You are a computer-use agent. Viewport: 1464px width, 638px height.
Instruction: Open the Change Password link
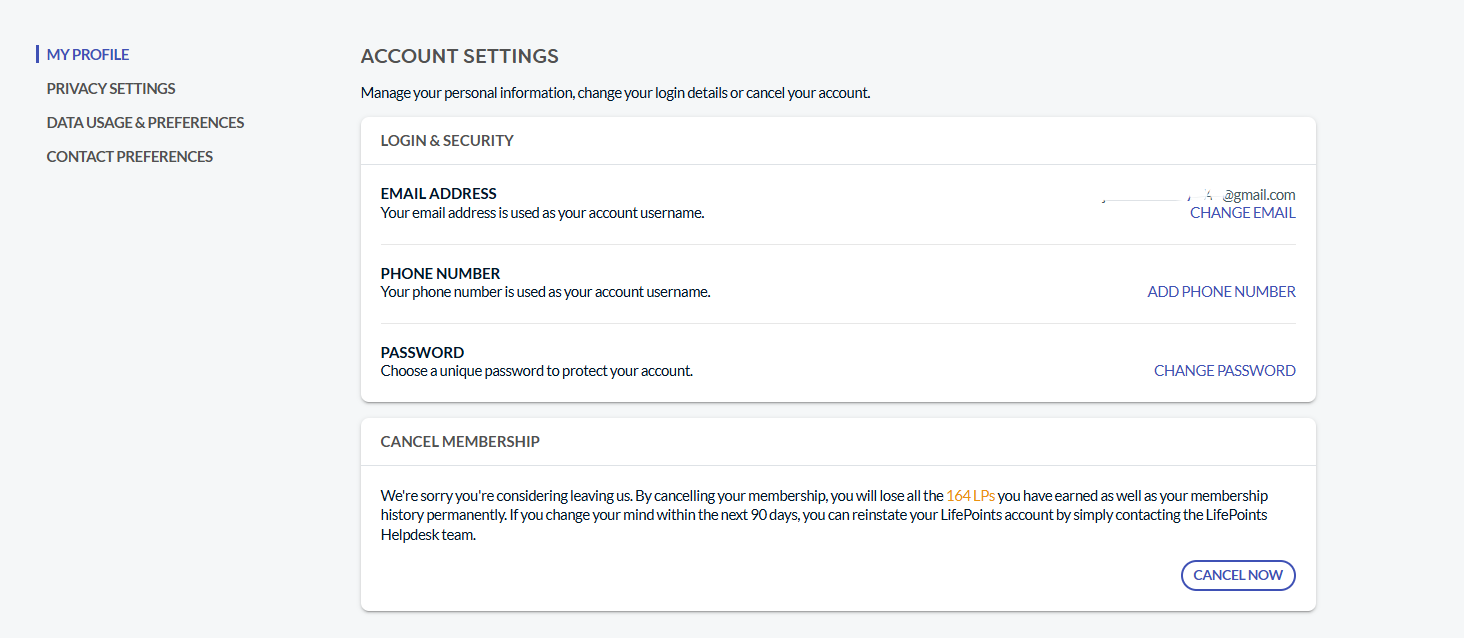(1224, 371)
